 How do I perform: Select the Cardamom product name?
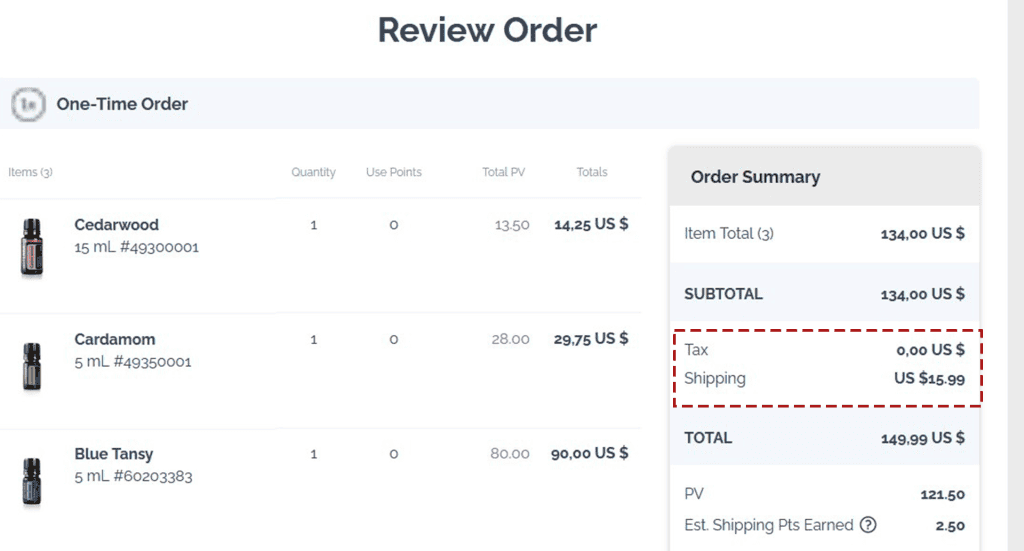[x=115, y=339]
